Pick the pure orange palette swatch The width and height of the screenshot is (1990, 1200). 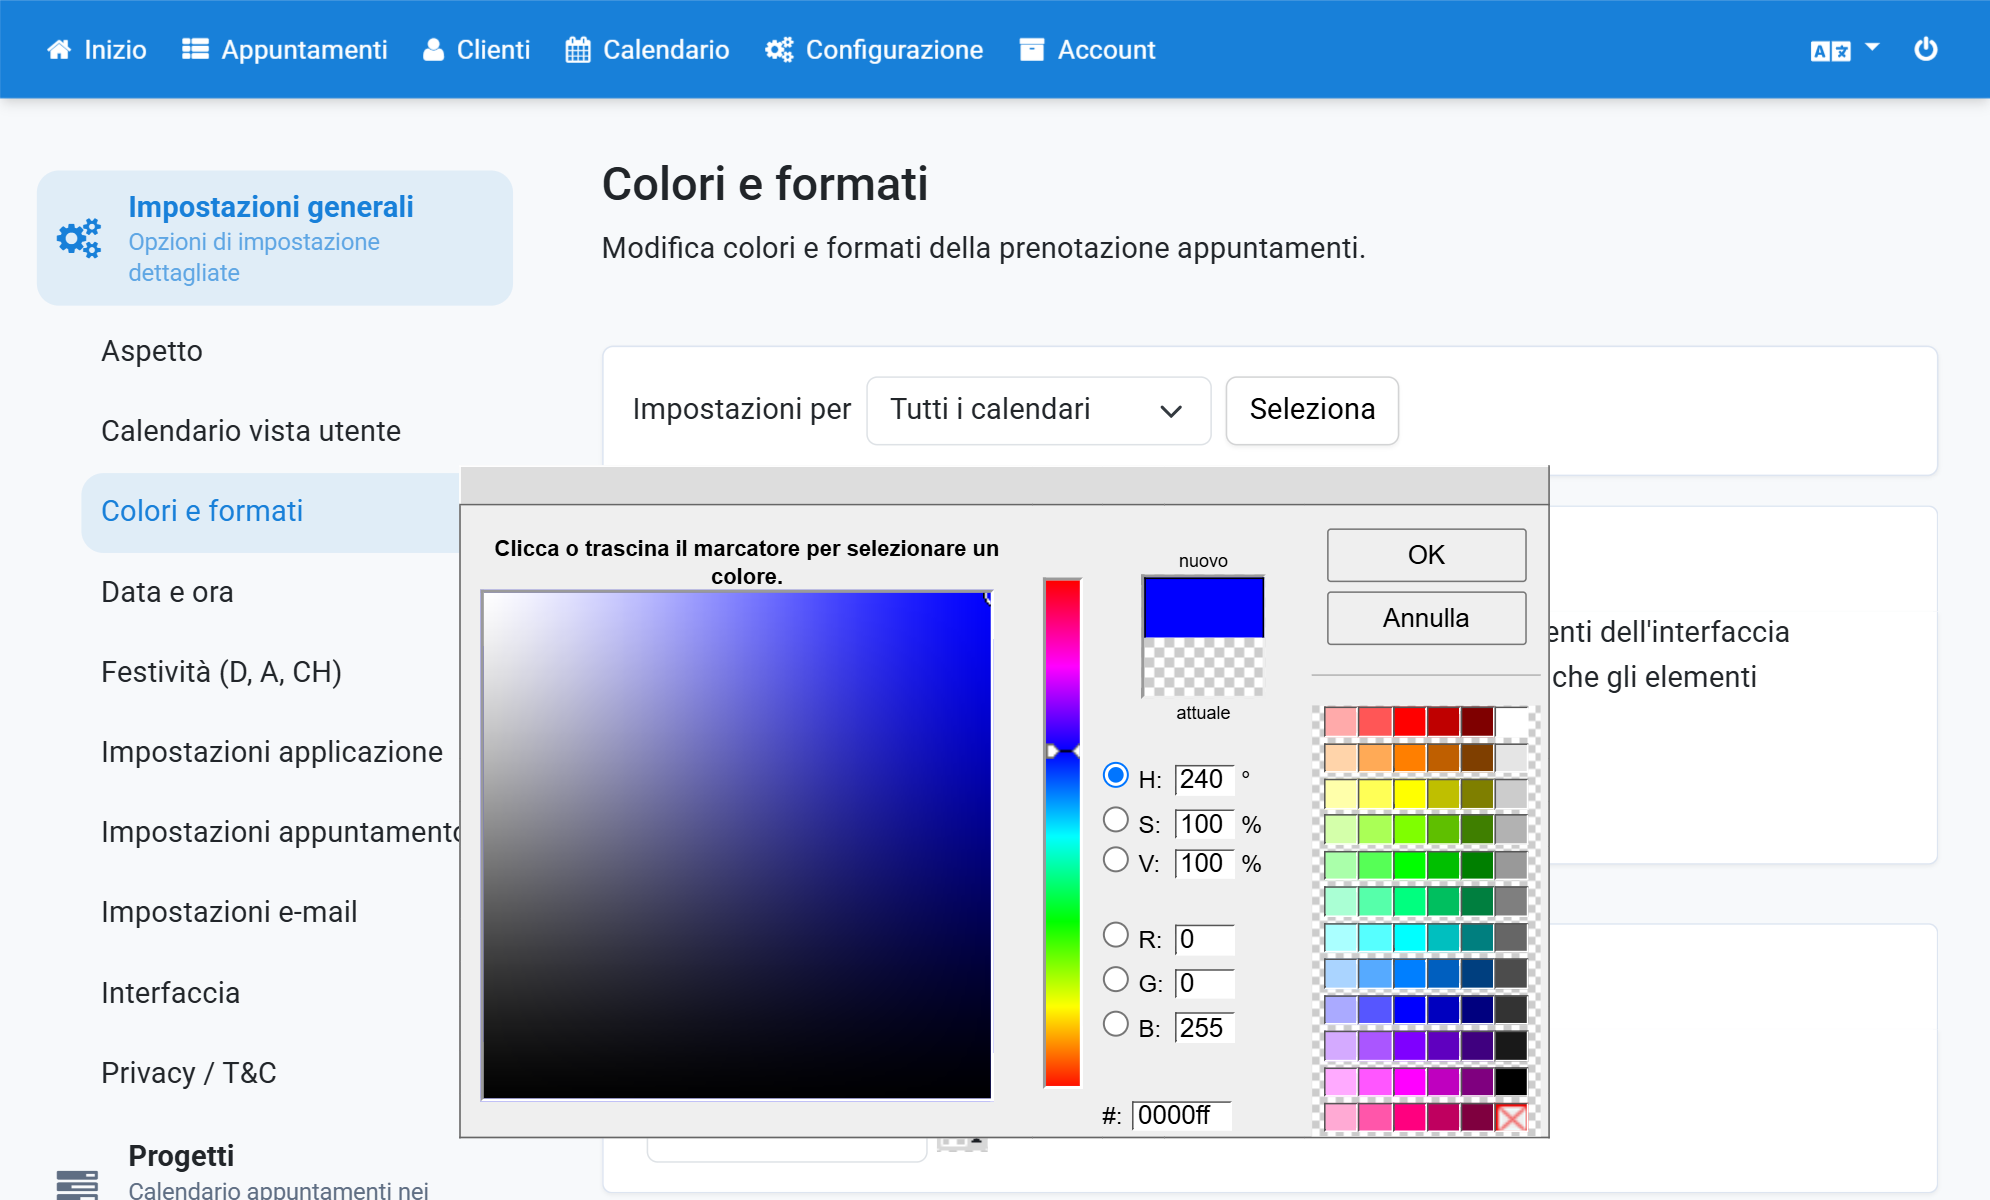1409,758
